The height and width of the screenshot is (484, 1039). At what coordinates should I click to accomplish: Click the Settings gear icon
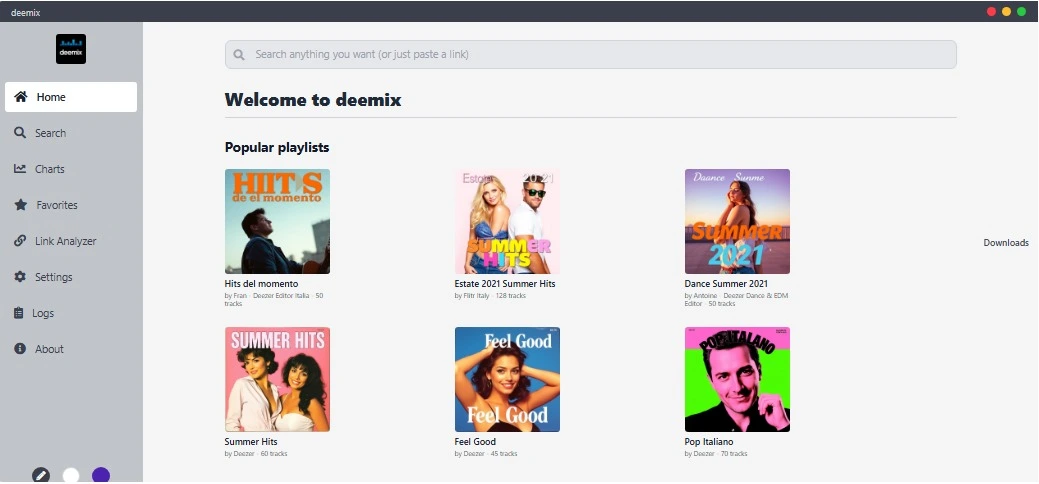point(20,276)
